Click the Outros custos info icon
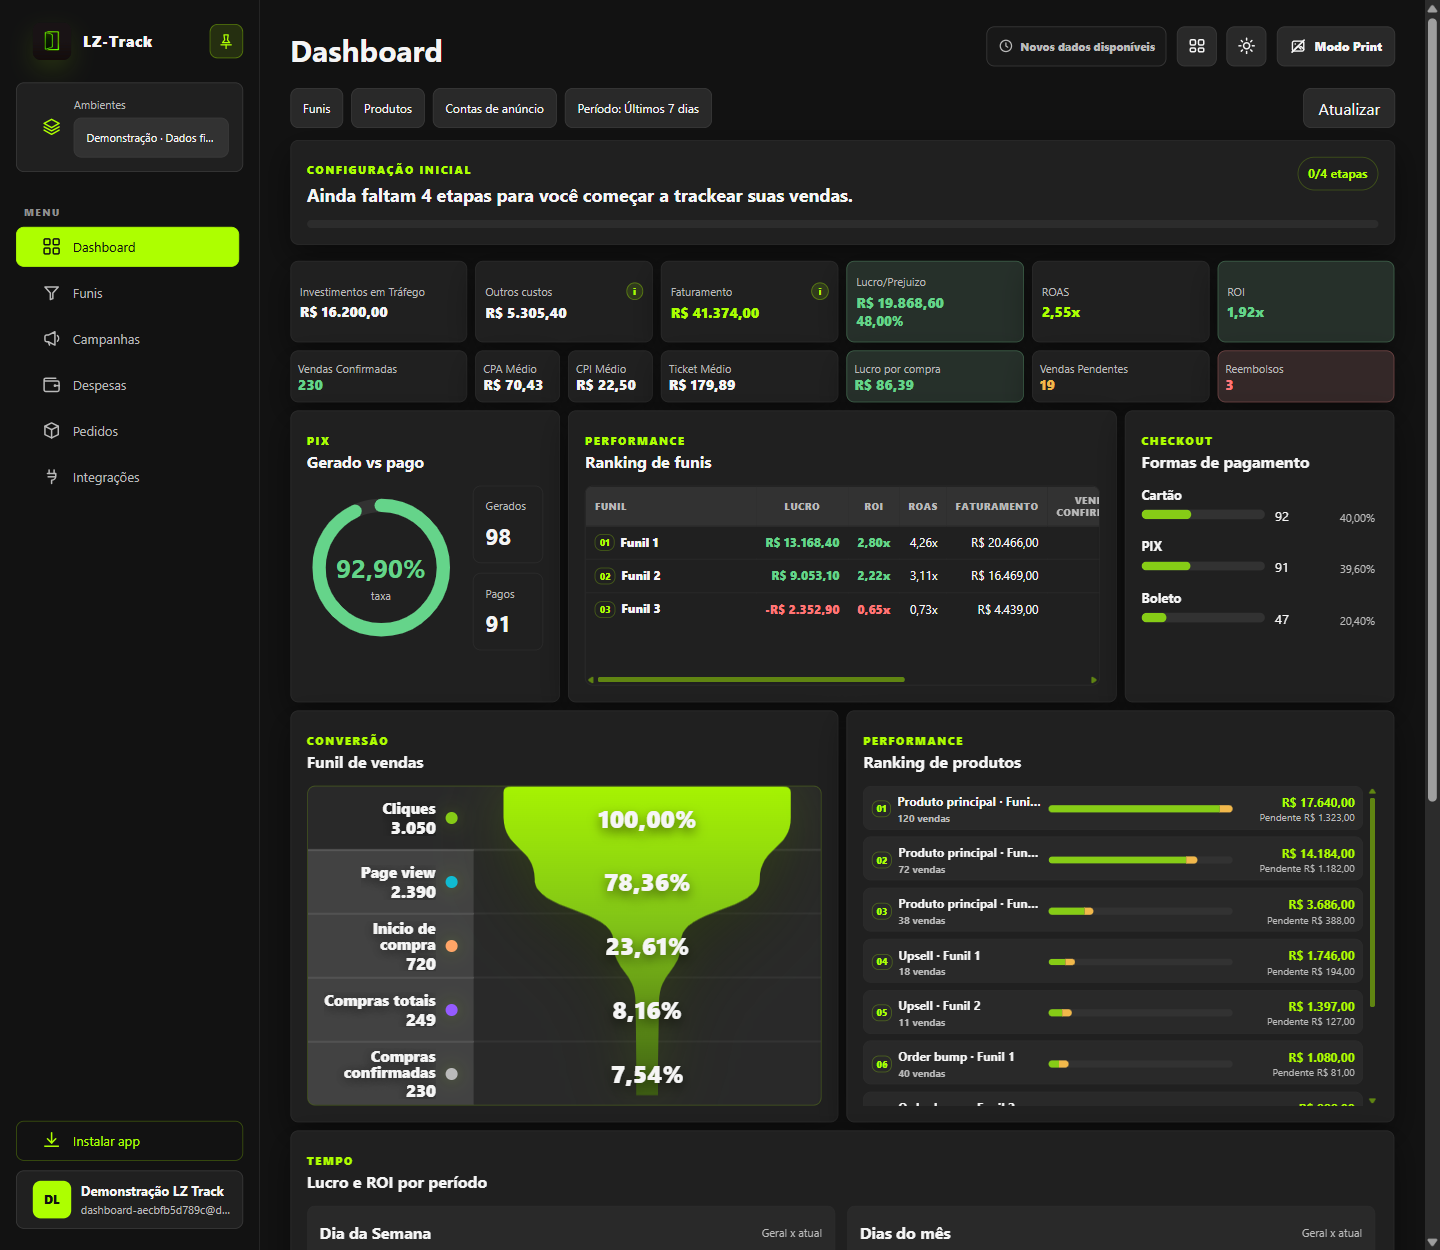The height and width of the screenshot is (1250, 1440). [634, 291]
